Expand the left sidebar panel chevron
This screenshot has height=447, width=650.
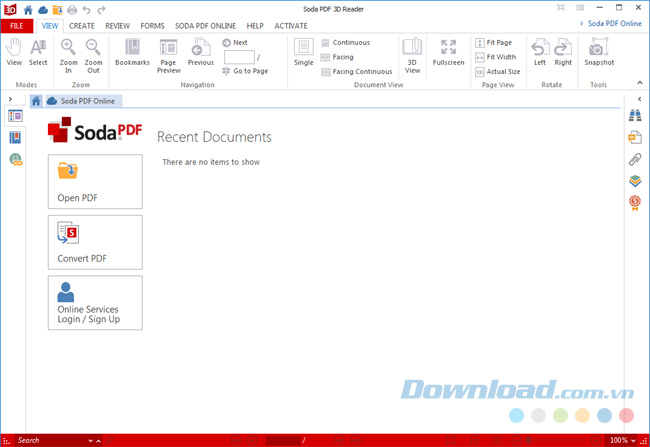[x=10, y=99]
